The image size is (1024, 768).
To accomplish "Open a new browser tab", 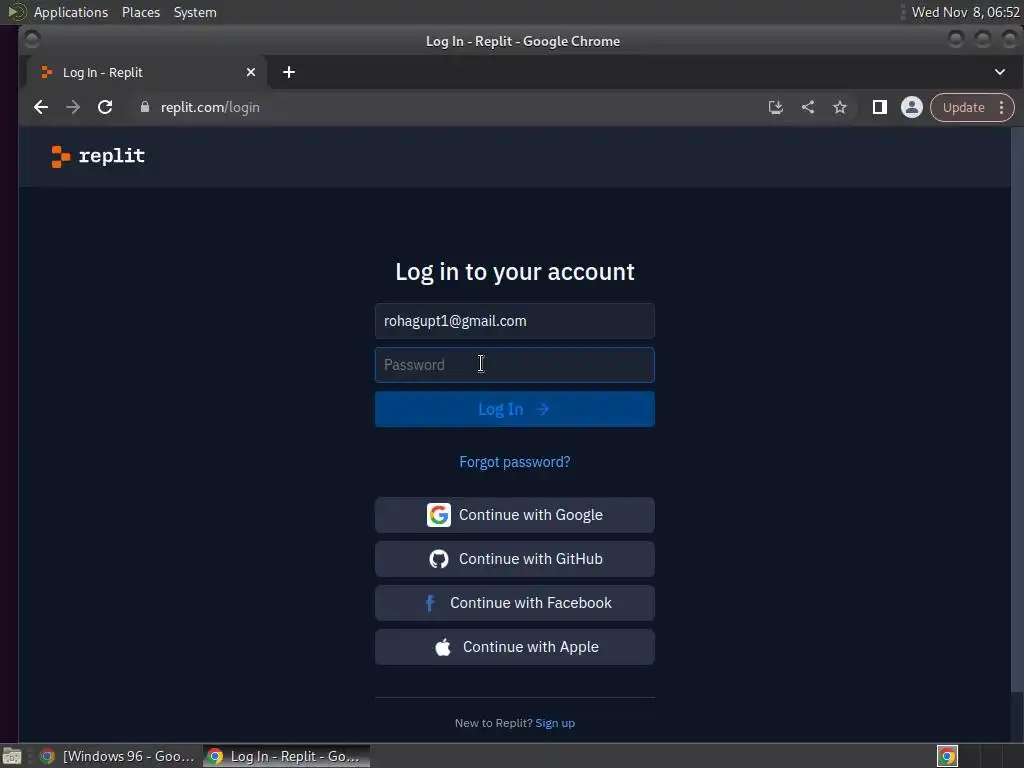I will 289,72.
